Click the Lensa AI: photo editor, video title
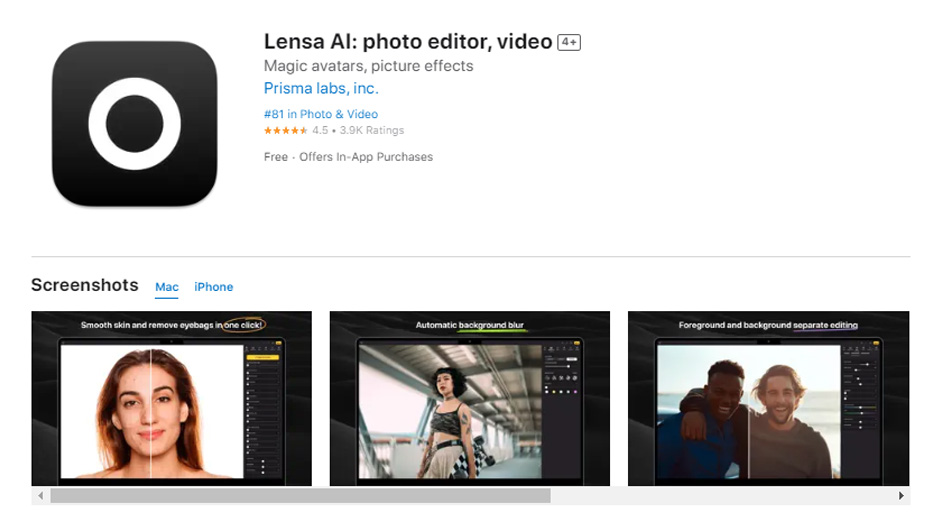Image resolution: width=932 pixels, height=522 pixels. pyautogui.click(x=408, y=42)
